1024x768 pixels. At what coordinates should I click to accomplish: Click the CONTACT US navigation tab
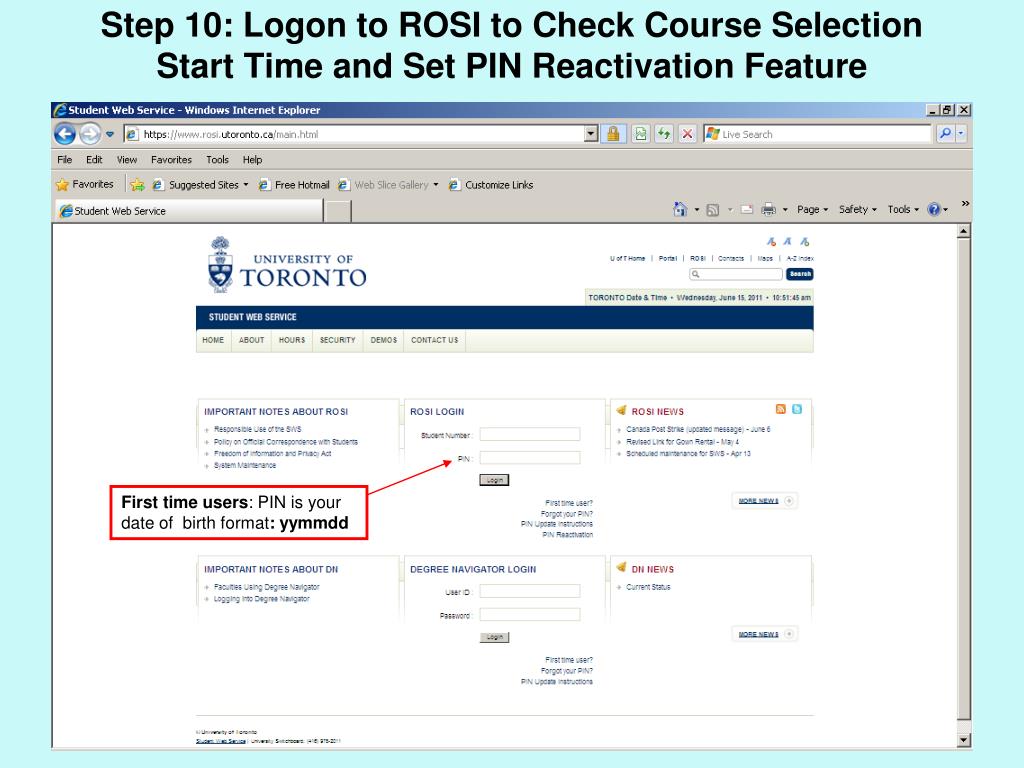[x=434, y=340]
